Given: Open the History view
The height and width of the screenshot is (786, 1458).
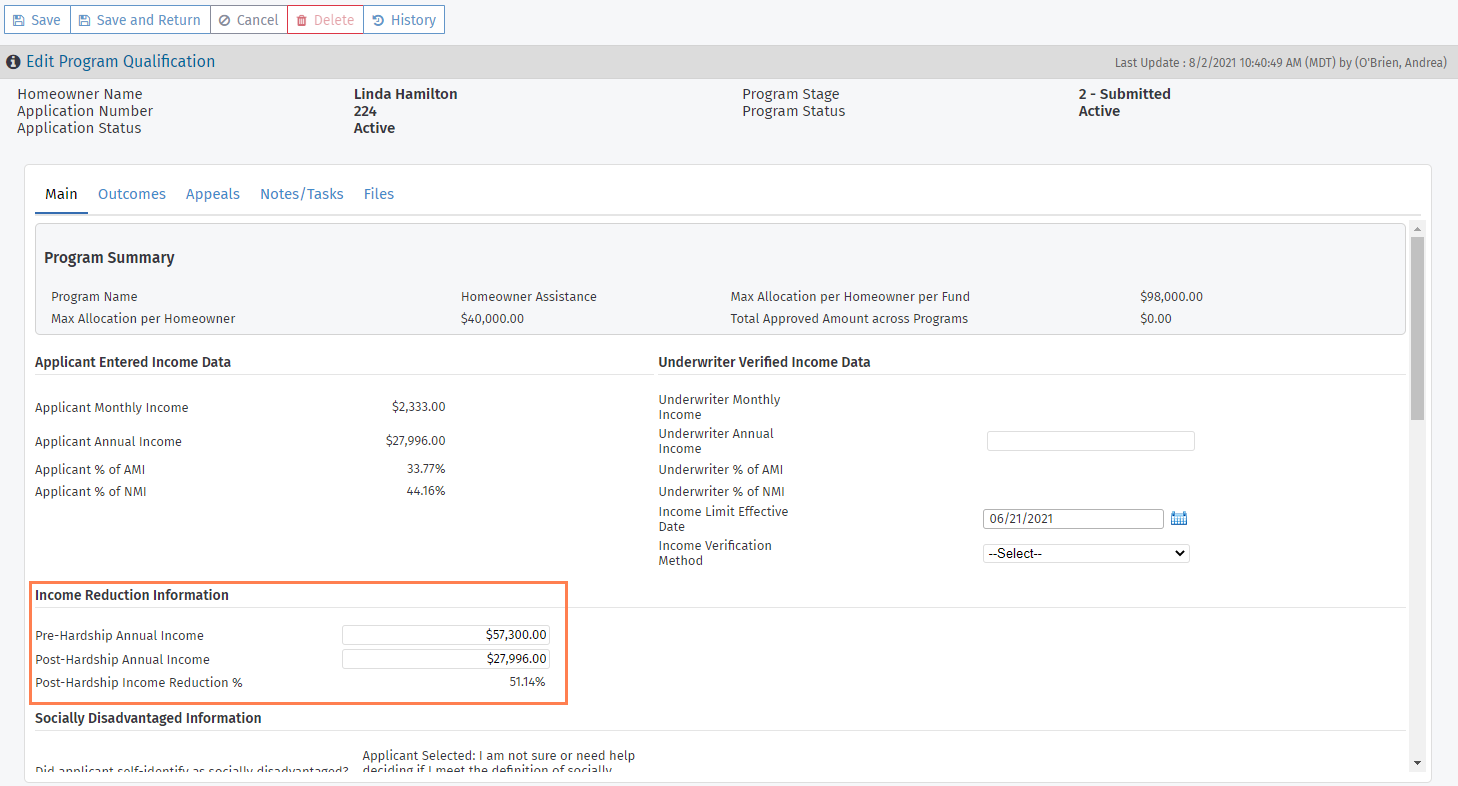Looking at the screenshot, I should tap(404, 20).
